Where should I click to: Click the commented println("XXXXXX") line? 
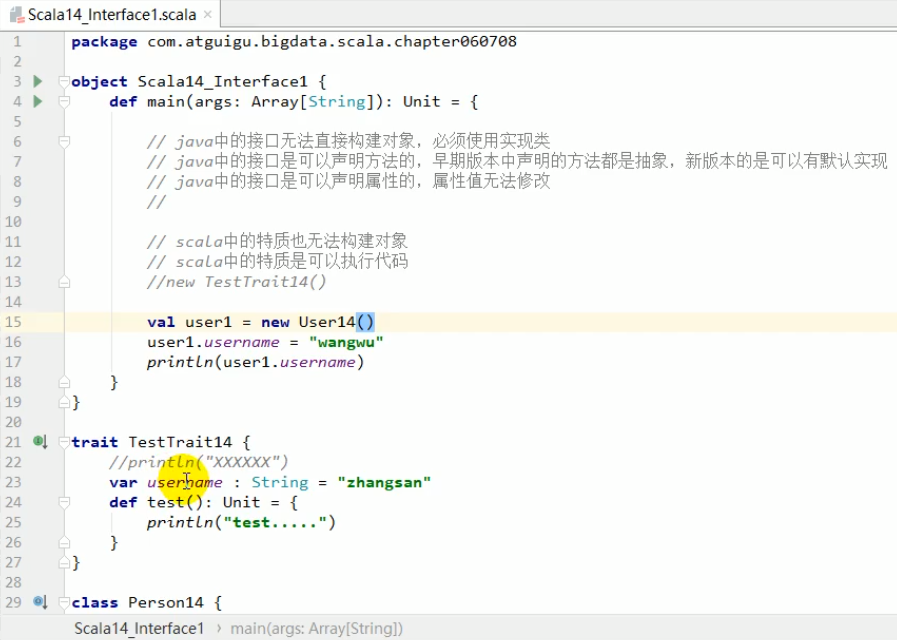[199, 462]
